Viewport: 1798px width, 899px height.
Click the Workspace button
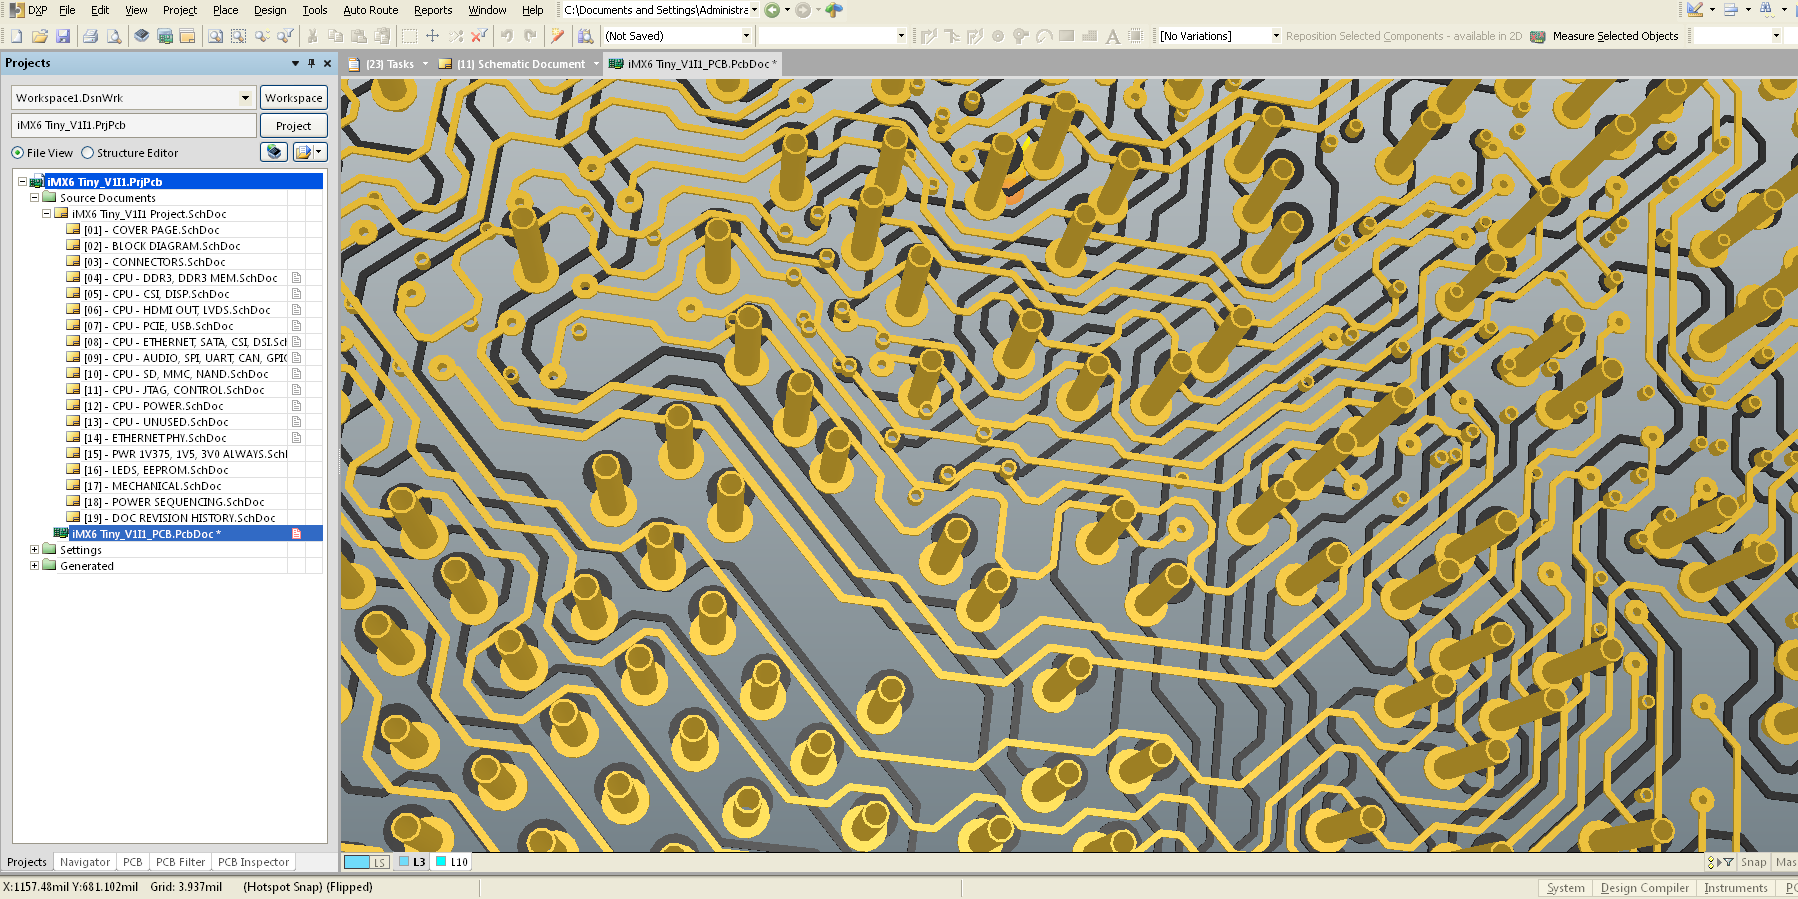pos(293,98)
